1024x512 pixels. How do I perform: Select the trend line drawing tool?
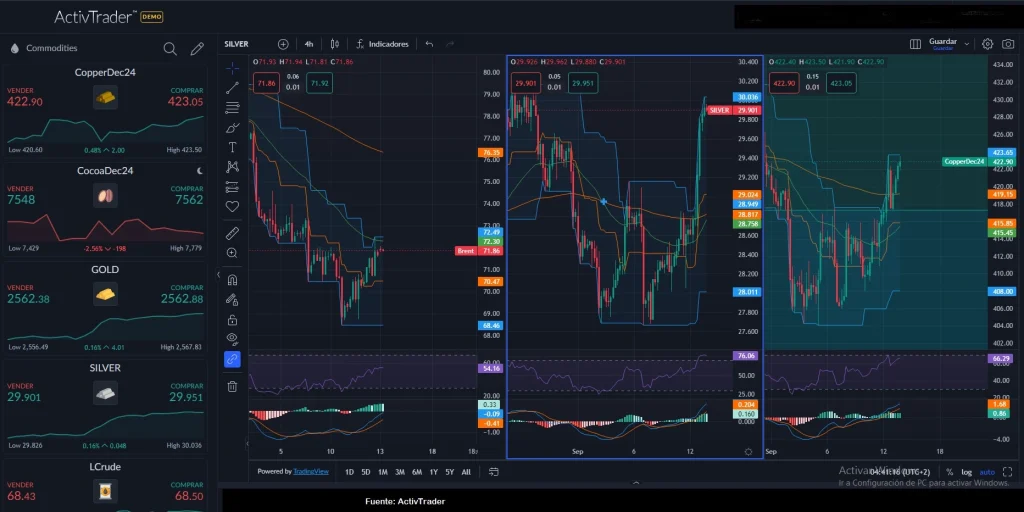(x=232, y=88)
